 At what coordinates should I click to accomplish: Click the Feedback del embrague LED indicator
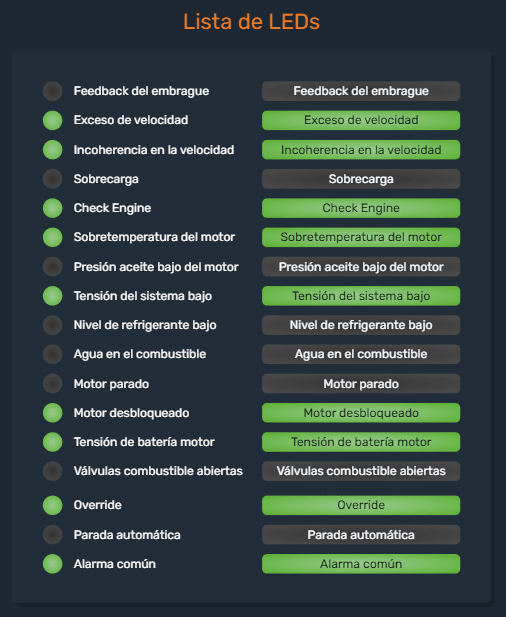pyautogui.click(x=52, y=91)
